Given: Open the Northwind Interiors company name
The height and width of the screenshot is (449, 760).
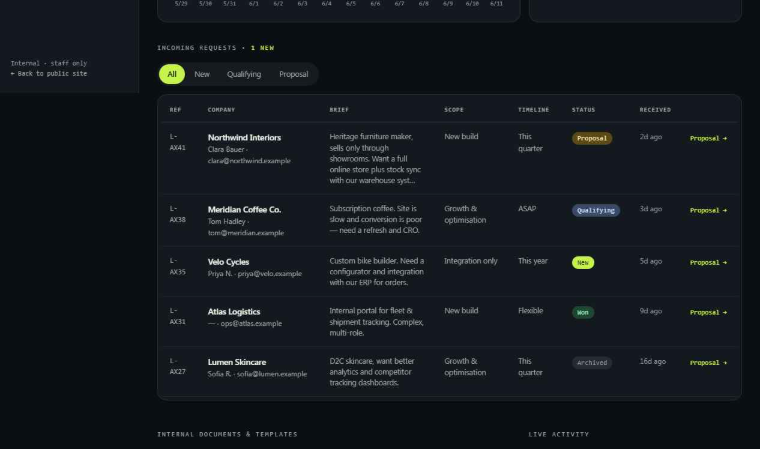Looking at the screenshot, I should coord(244,138).
